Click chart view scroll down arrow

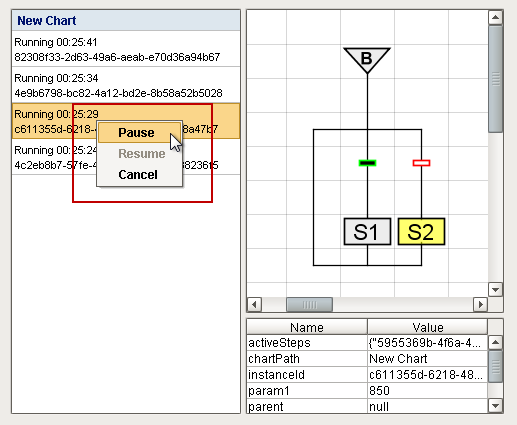tap(495, 290)
